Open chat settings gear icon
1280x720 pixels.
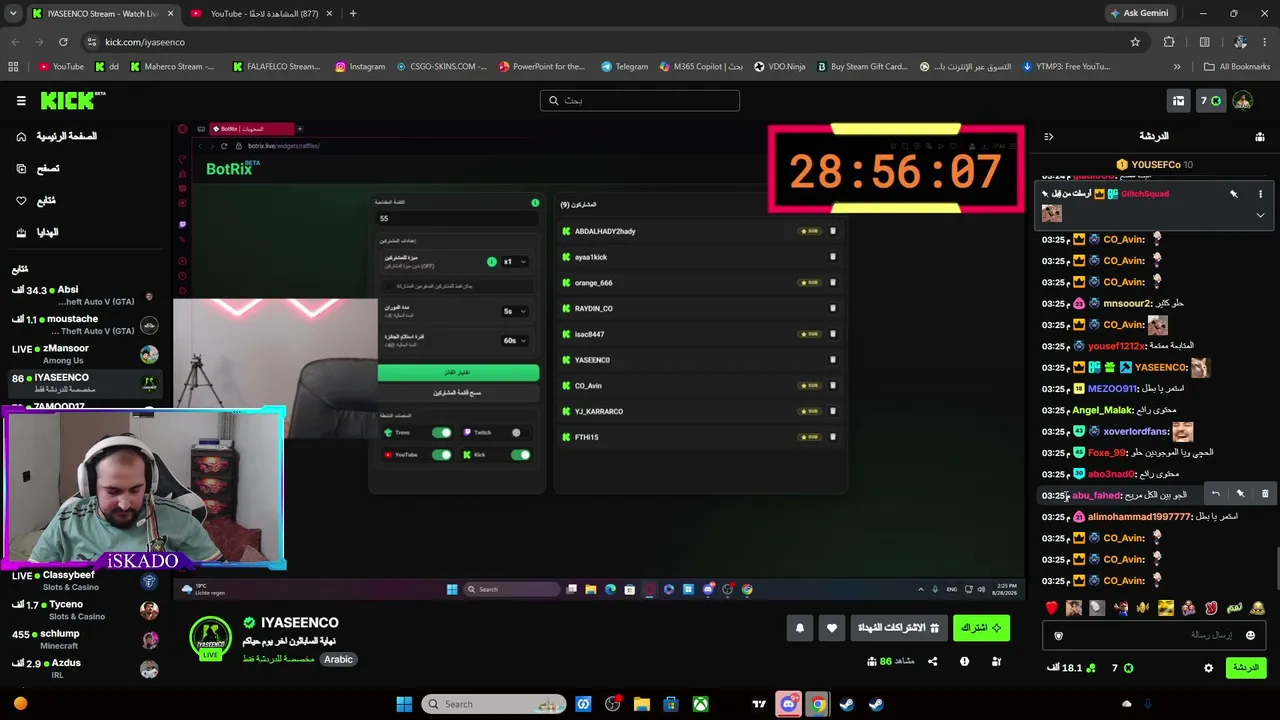(x=1208, y=668)
